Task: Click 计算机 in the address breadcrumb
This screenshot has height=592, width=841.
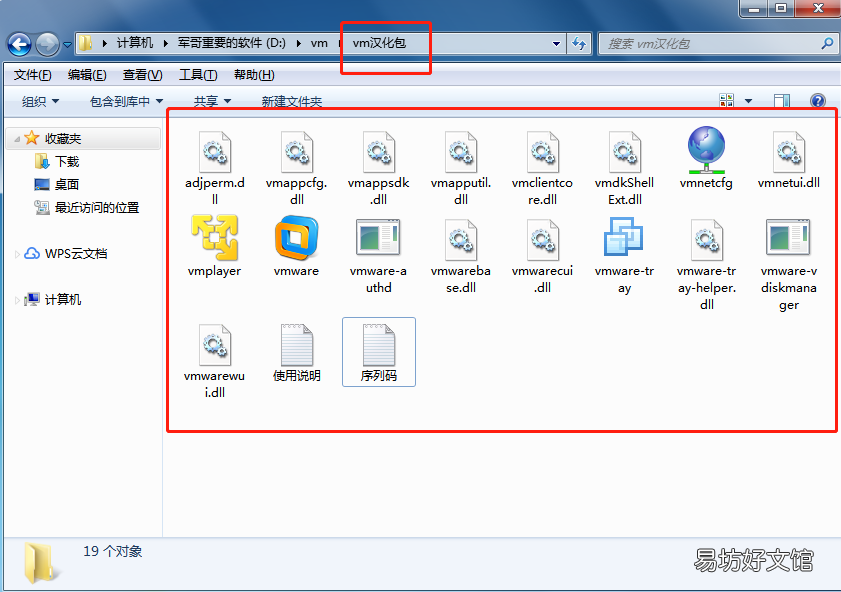Action: pyautogui.click(x=135, y=43)
